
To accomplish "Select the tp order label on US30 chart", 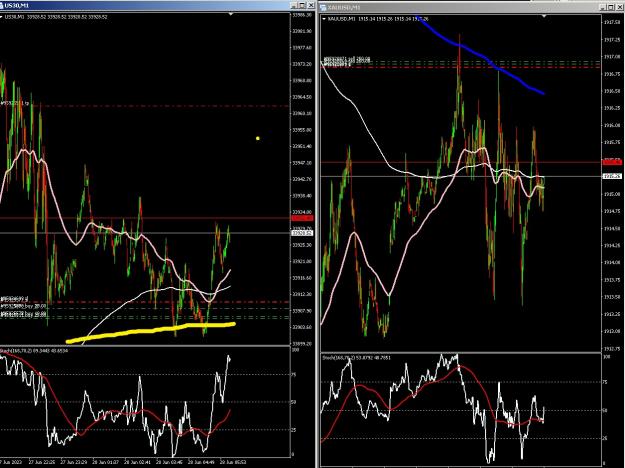I will 15,104.
